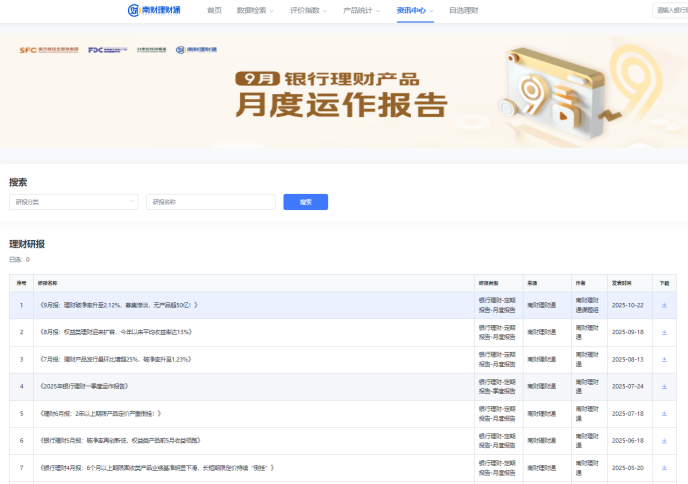Download the report dated 2025-08-13

664,359
